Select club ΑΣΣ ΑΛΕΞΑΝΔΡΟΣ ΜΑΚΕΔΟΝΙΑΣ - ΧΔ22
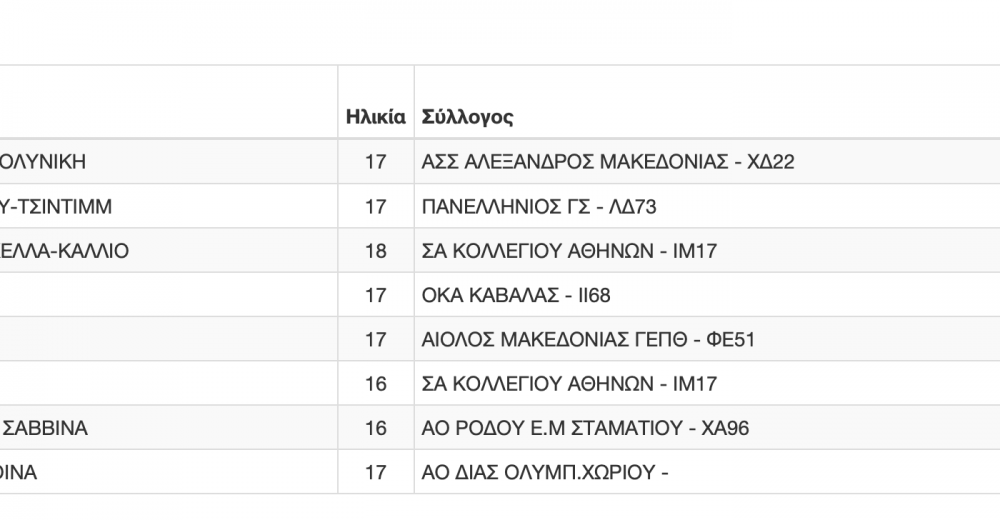Screen dimensions: 1000x520 (x=608, y=161)
